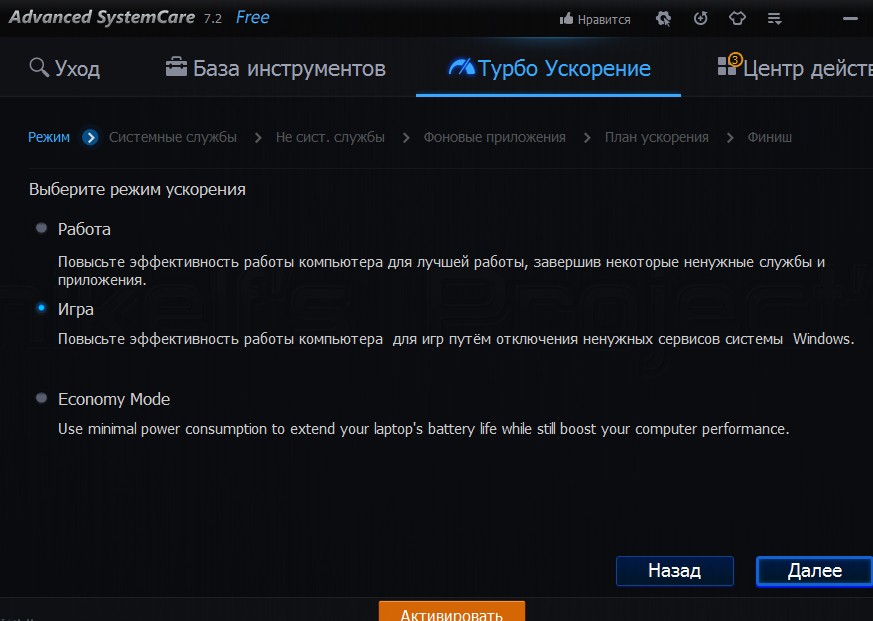Select the Работа boost mode
Screen dimensions: 873x621
[x=41, y=228]
